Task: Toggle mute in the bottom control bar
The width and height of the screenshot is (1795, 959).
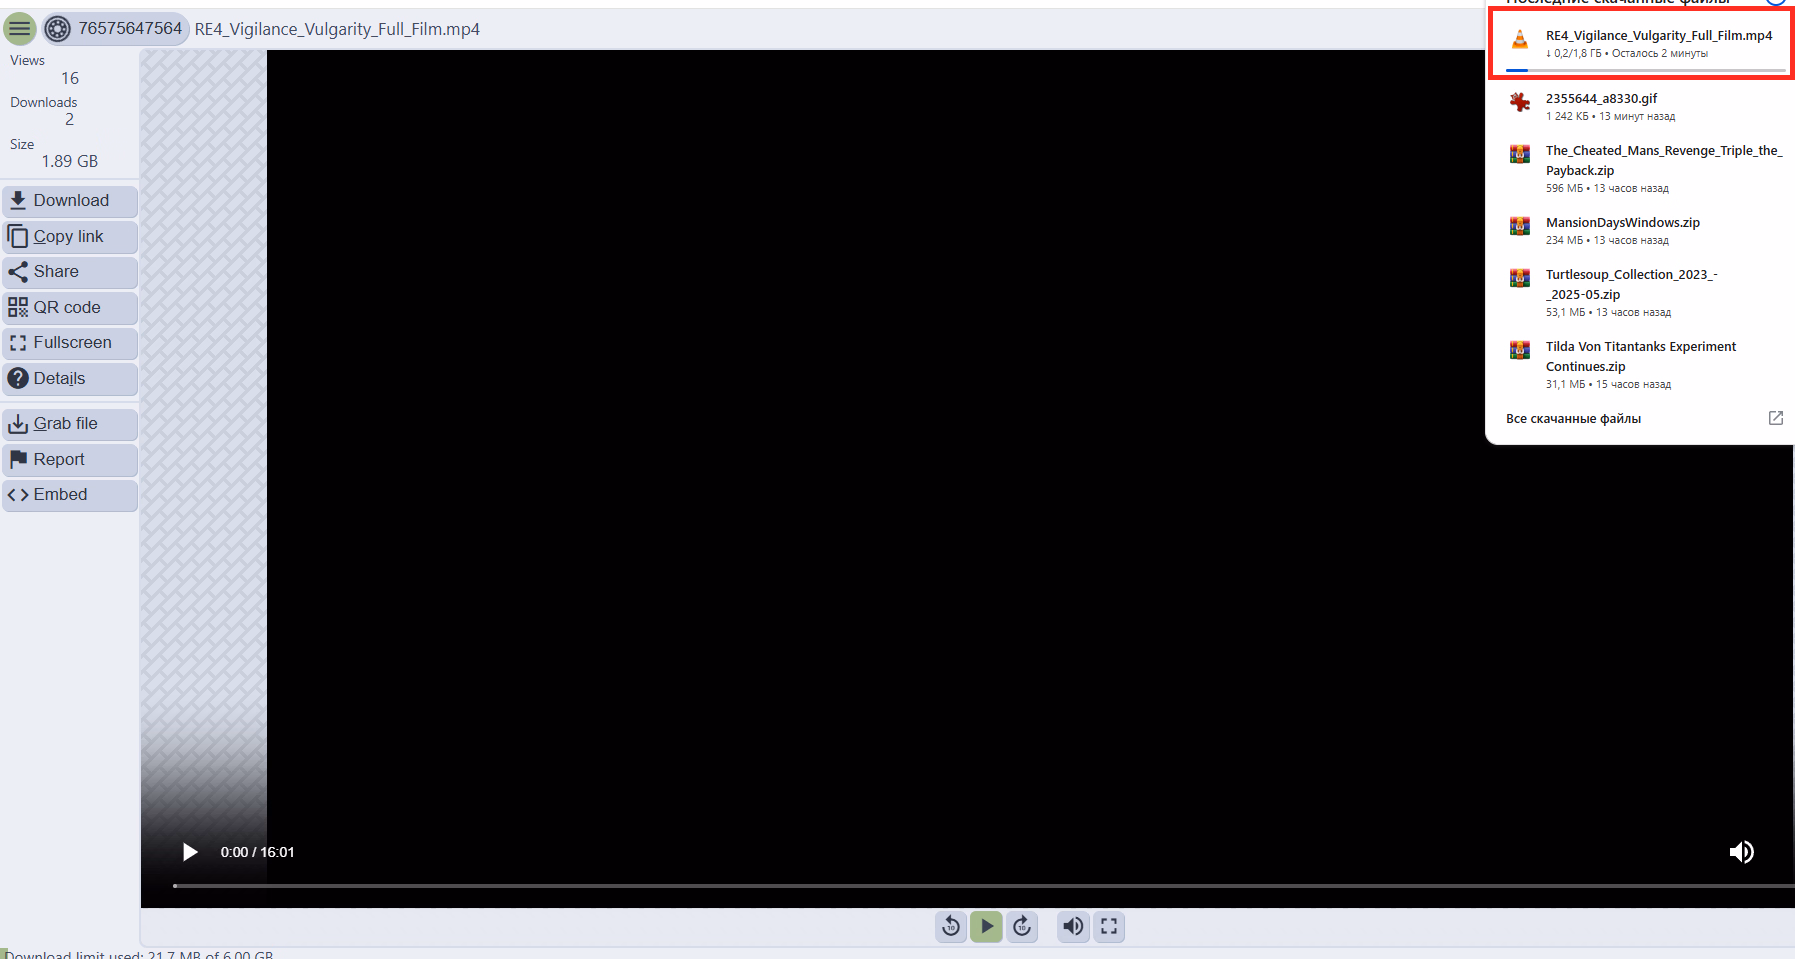Action: [x=1073, y=926]
